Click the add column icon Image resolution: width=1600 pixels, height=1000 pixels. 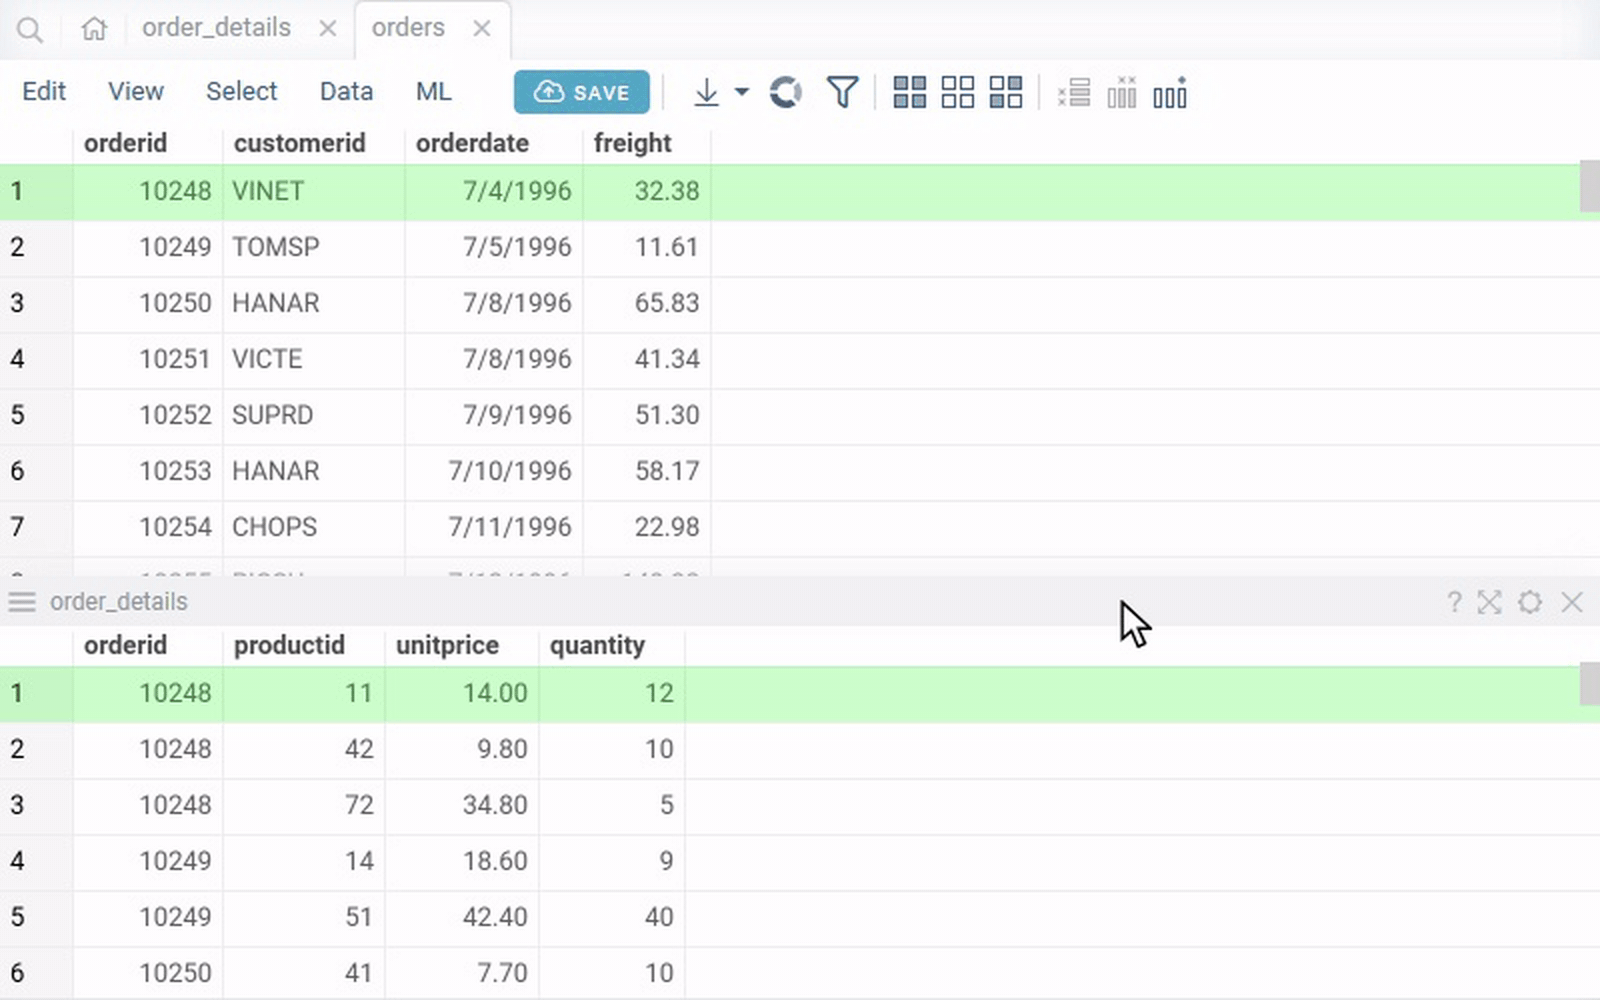pos(1170,93)
